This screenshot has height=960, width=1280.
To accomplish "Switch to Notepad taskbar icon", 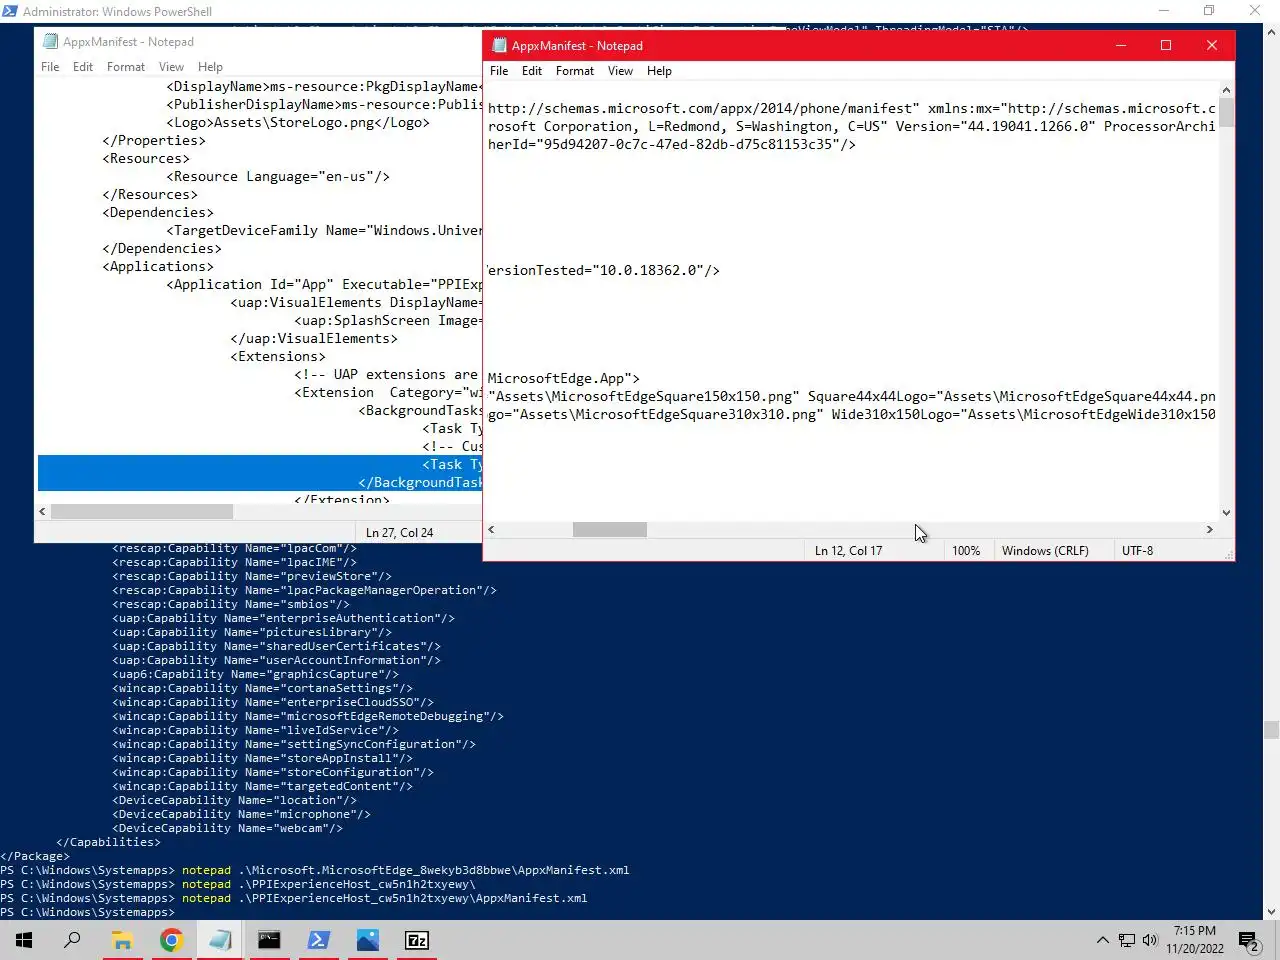I will [x=220, y=940].
